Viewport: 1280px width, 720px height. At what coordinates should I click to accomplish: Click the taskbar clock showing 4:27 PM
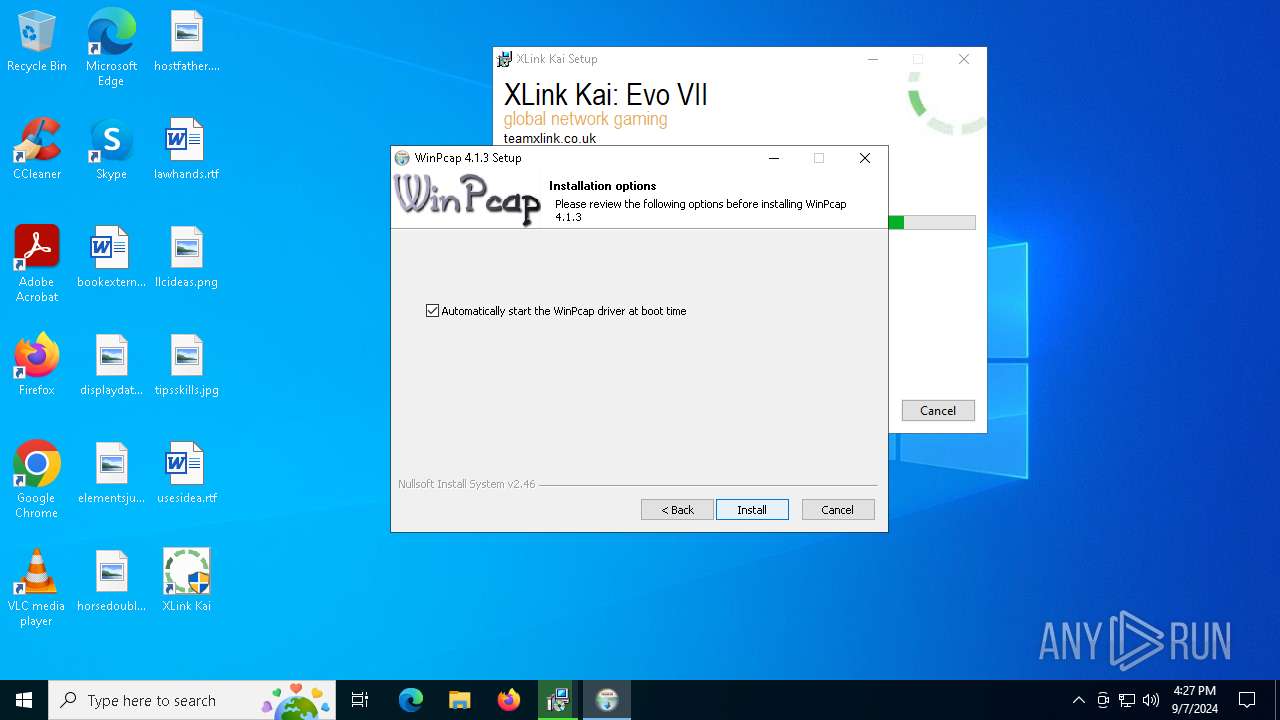1194,700
